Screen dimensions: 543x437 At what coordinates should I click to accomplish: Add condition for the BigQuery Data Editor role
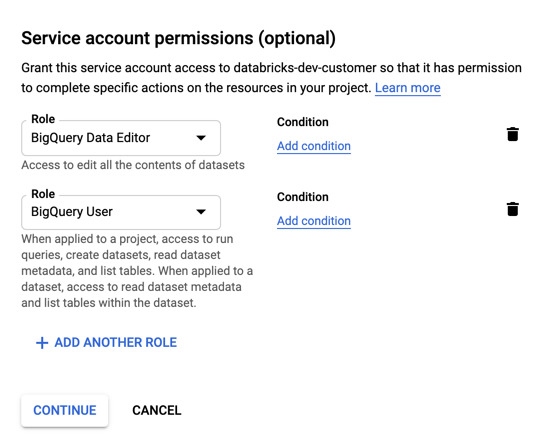point(314,146)
